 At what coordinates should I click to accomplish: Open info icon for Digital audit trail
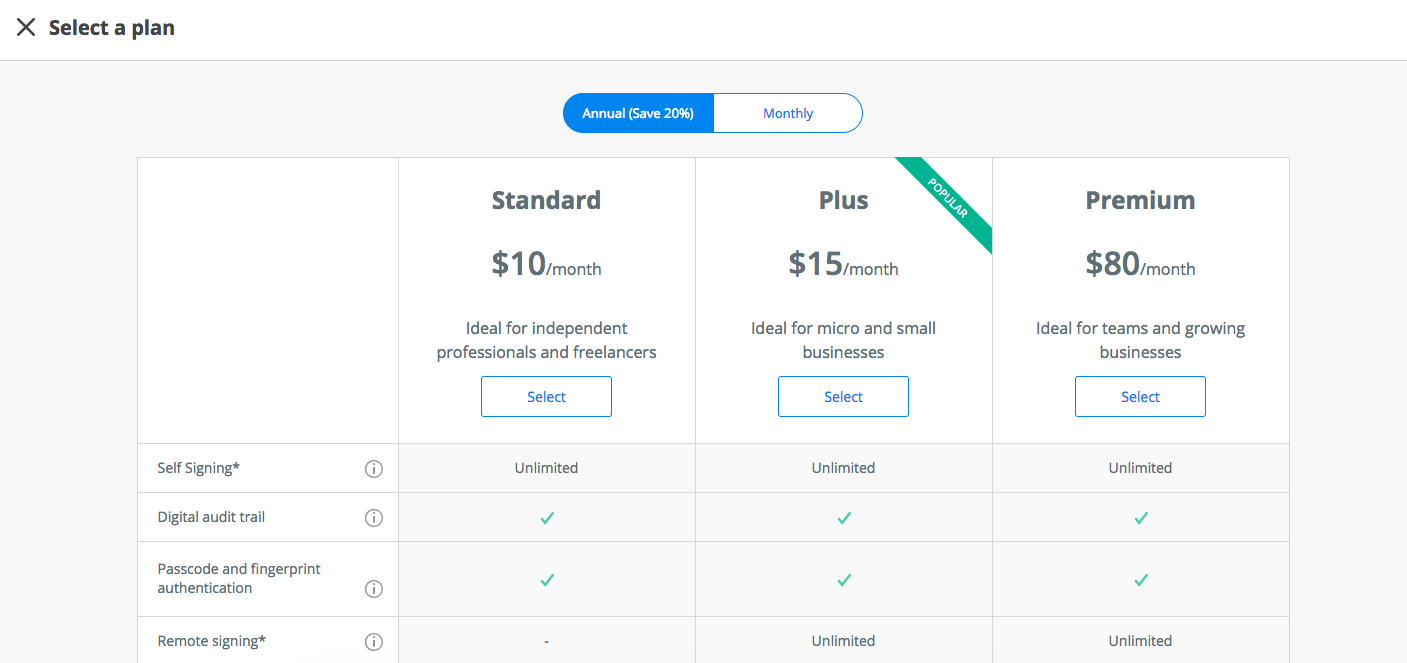pyautogui.click(x=374, y=518)
